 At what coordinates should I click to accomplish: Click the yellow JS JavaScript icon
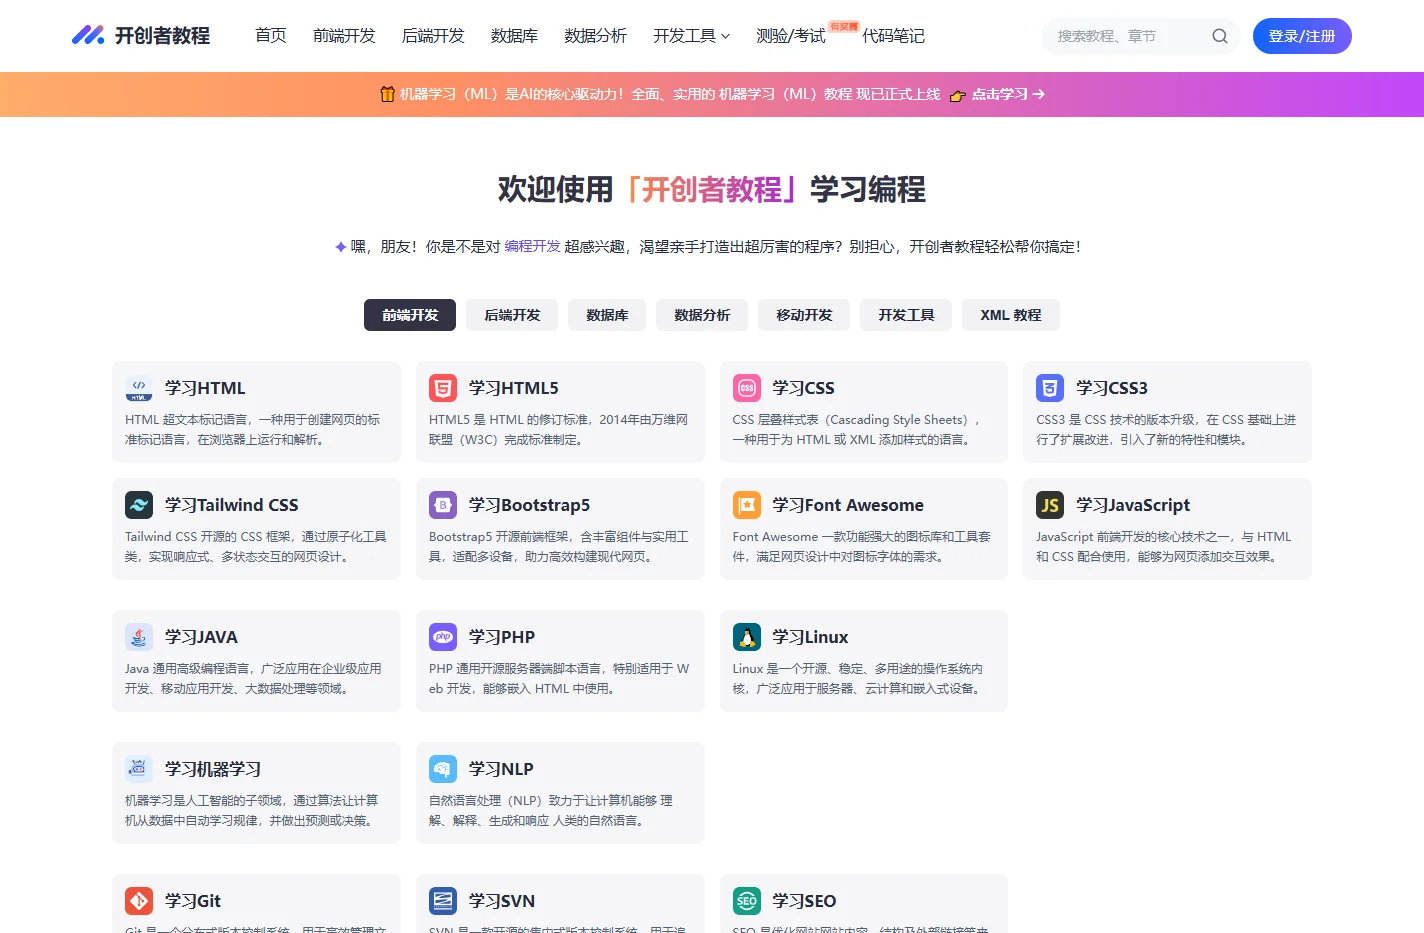1050,505
